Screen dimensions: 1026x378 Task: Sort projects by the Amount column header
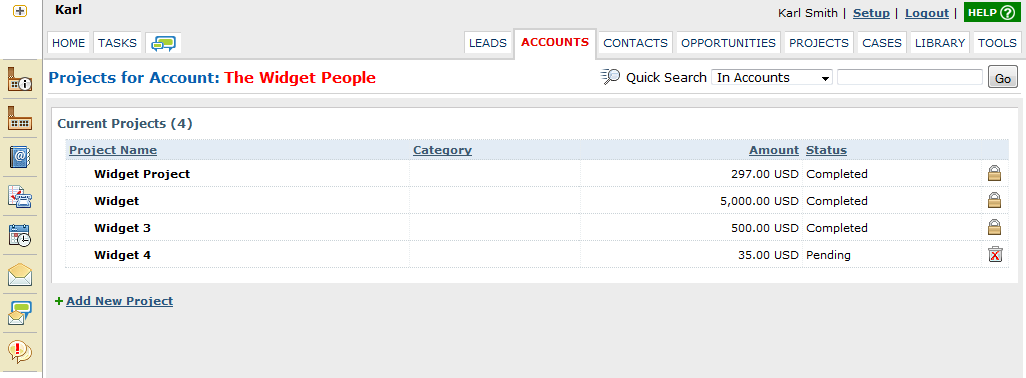click(x=774, y=150)
